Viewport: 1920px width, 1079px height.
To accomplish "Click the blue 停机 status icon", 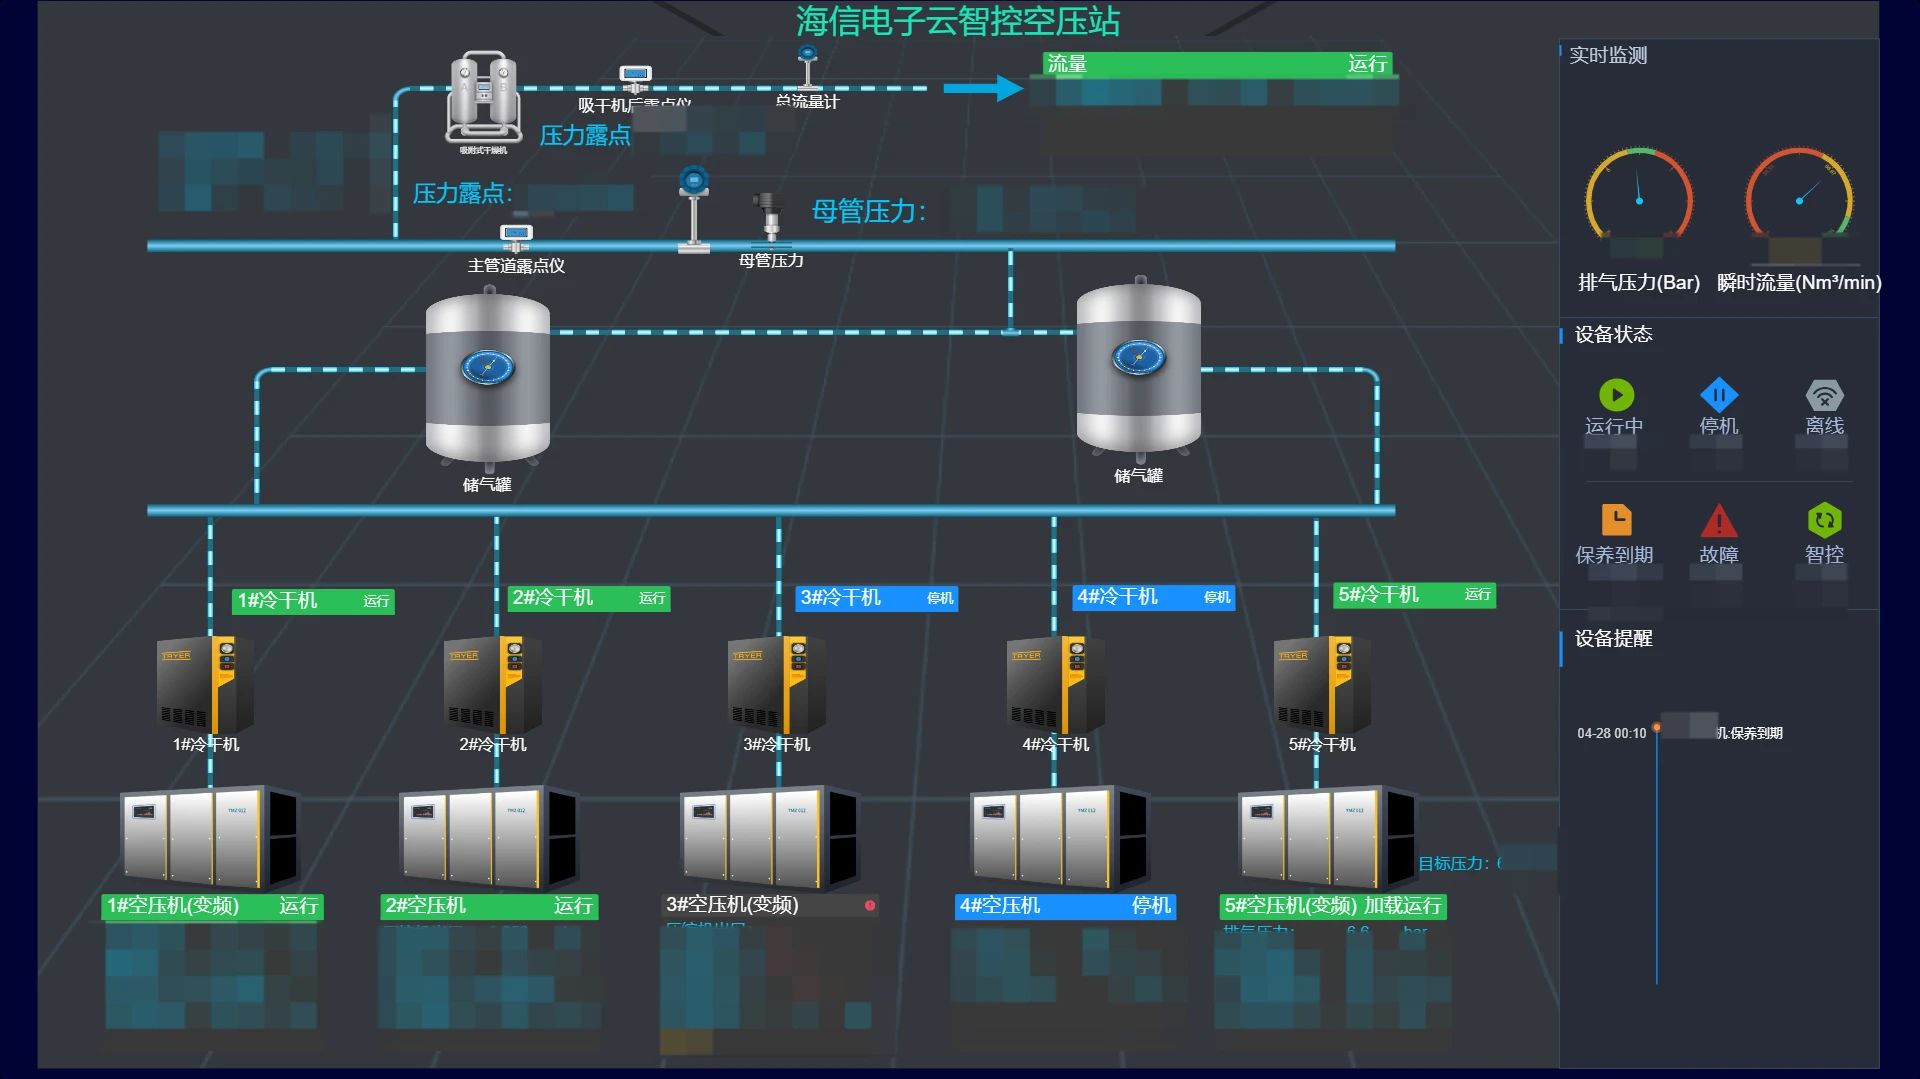I will [1719, 395].
